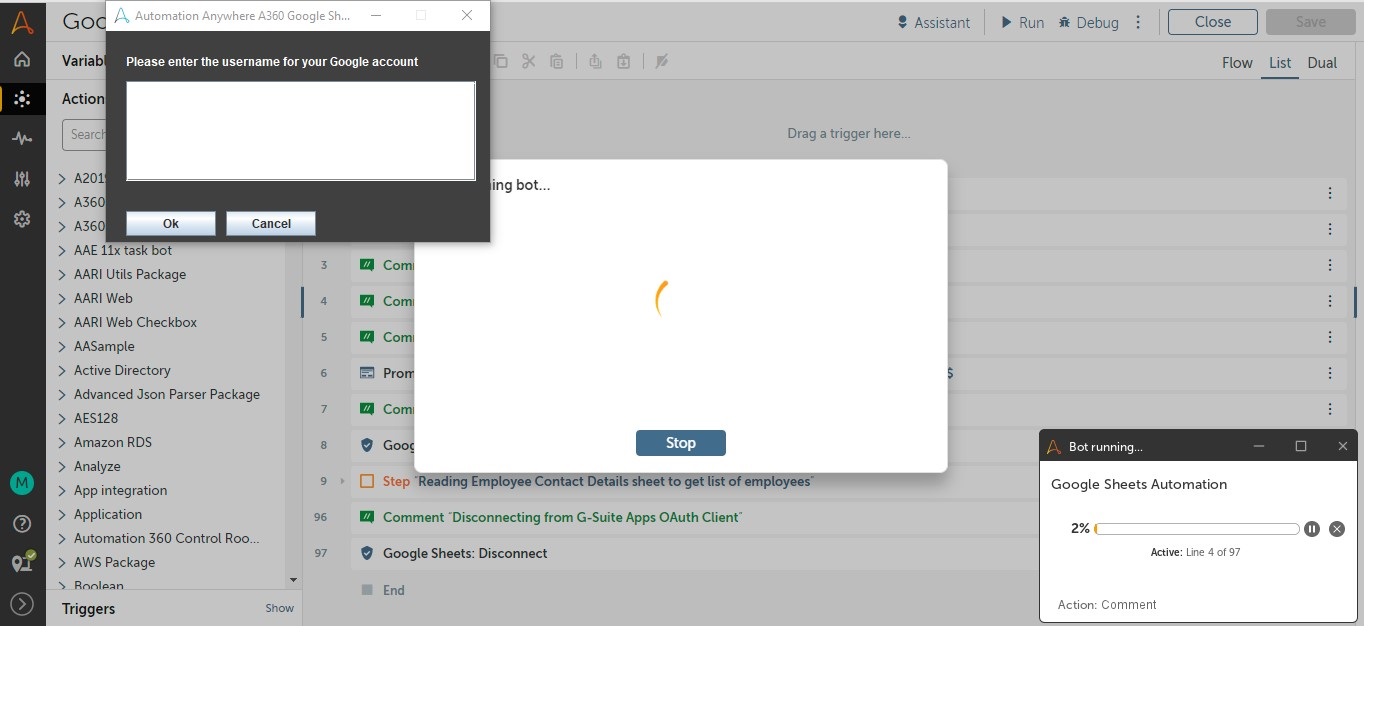Screen dimensions: 1386x724
Task: Expand the Active Directory package
Action: [x=63, y=370]
